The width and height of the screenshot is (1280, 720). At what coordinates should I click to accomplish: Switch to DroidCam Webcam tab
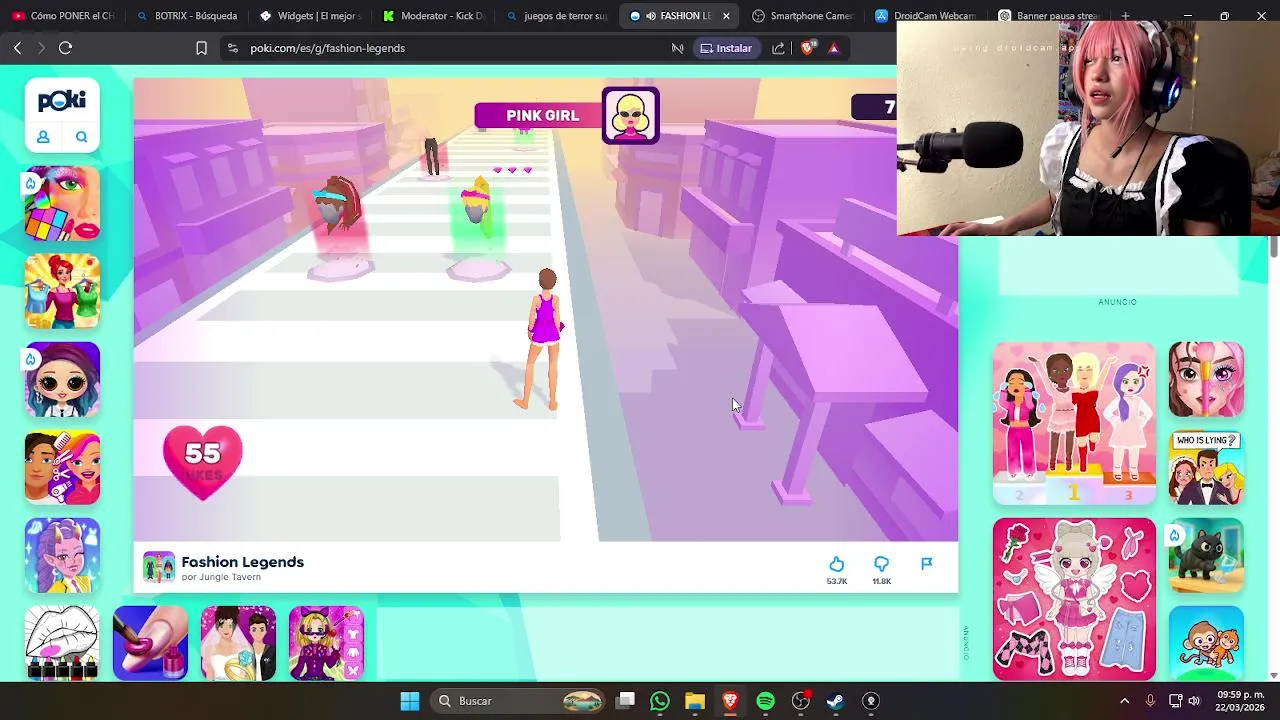tap(925, 16)
